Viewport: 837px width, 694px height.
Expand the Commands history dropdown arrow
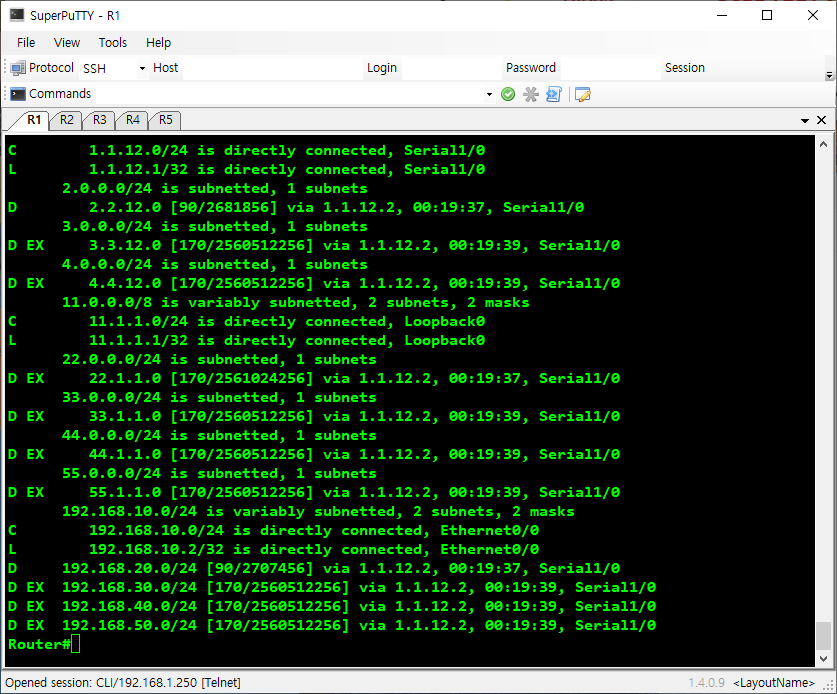click(489, 94)
